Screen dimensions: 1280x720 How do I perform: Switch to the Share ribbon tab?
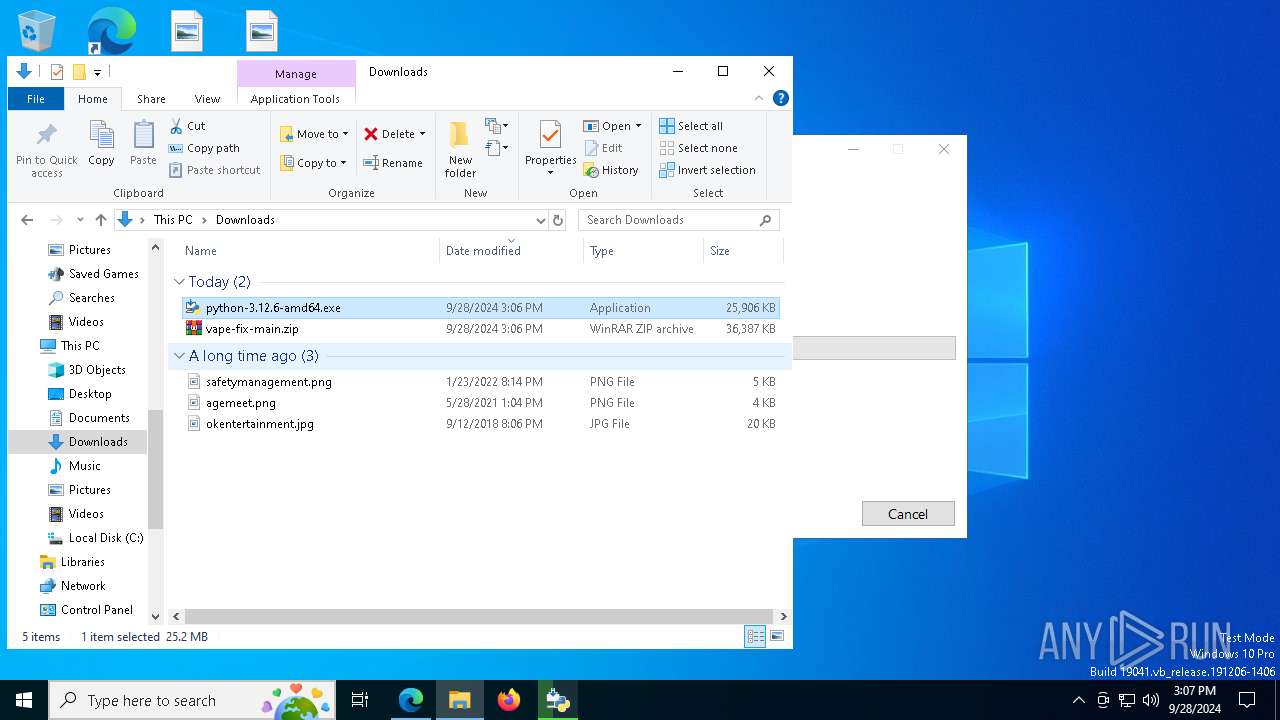151,99
